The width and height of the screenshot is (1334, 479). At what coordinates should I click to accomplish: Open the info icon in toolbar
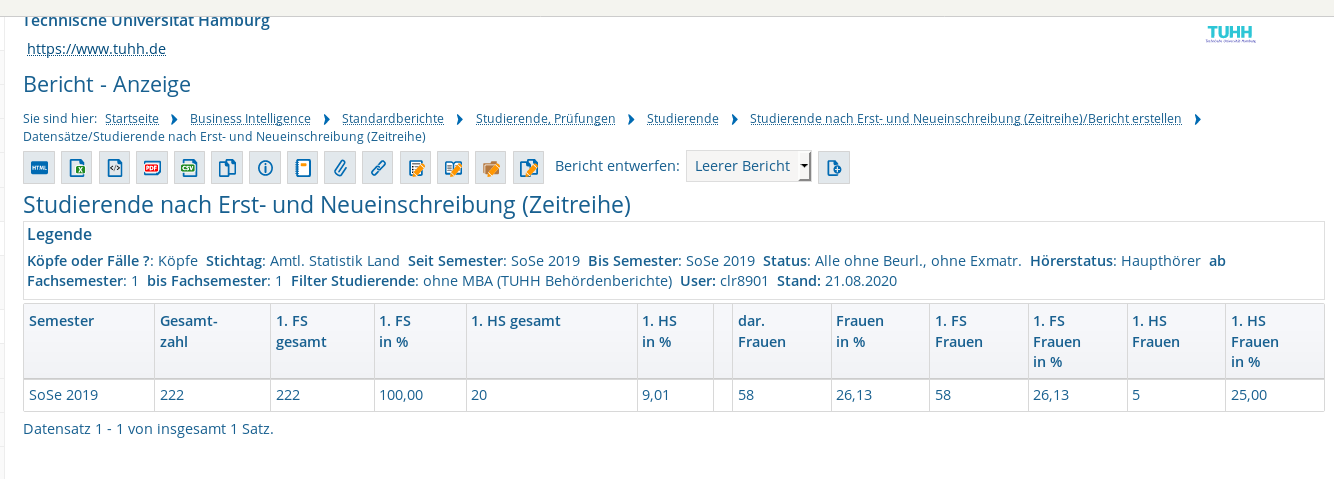265,168
